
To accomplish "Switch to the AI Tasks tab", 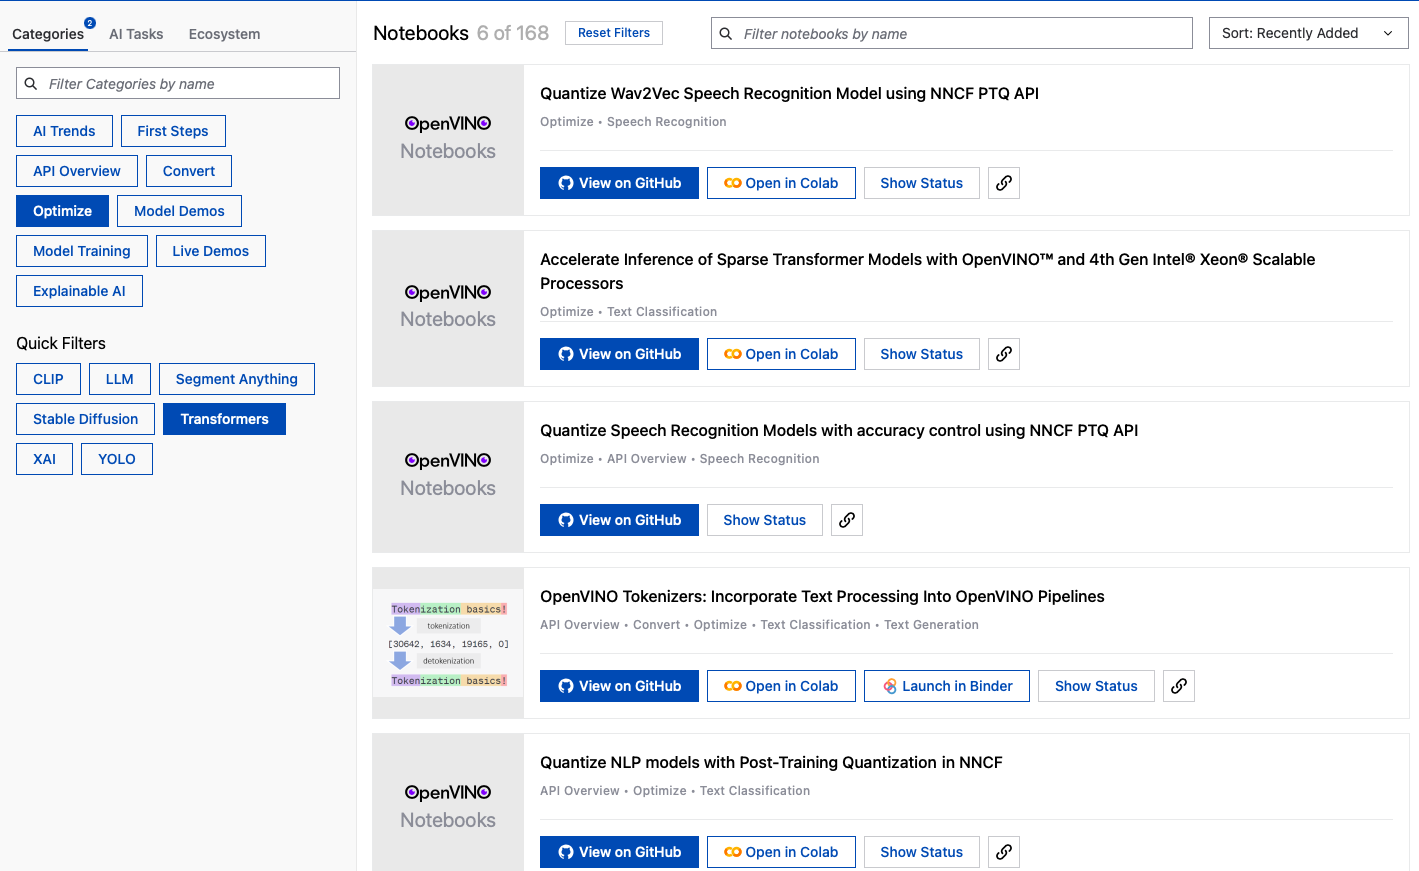I will pyautogui.click(x=136, y=33).
